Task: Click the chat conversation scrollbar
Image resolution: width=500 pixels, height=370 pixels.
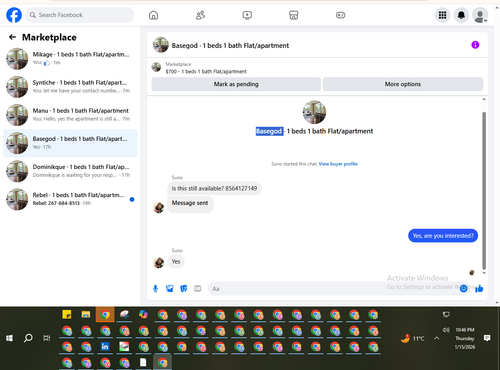Action: tap(484, 190)
